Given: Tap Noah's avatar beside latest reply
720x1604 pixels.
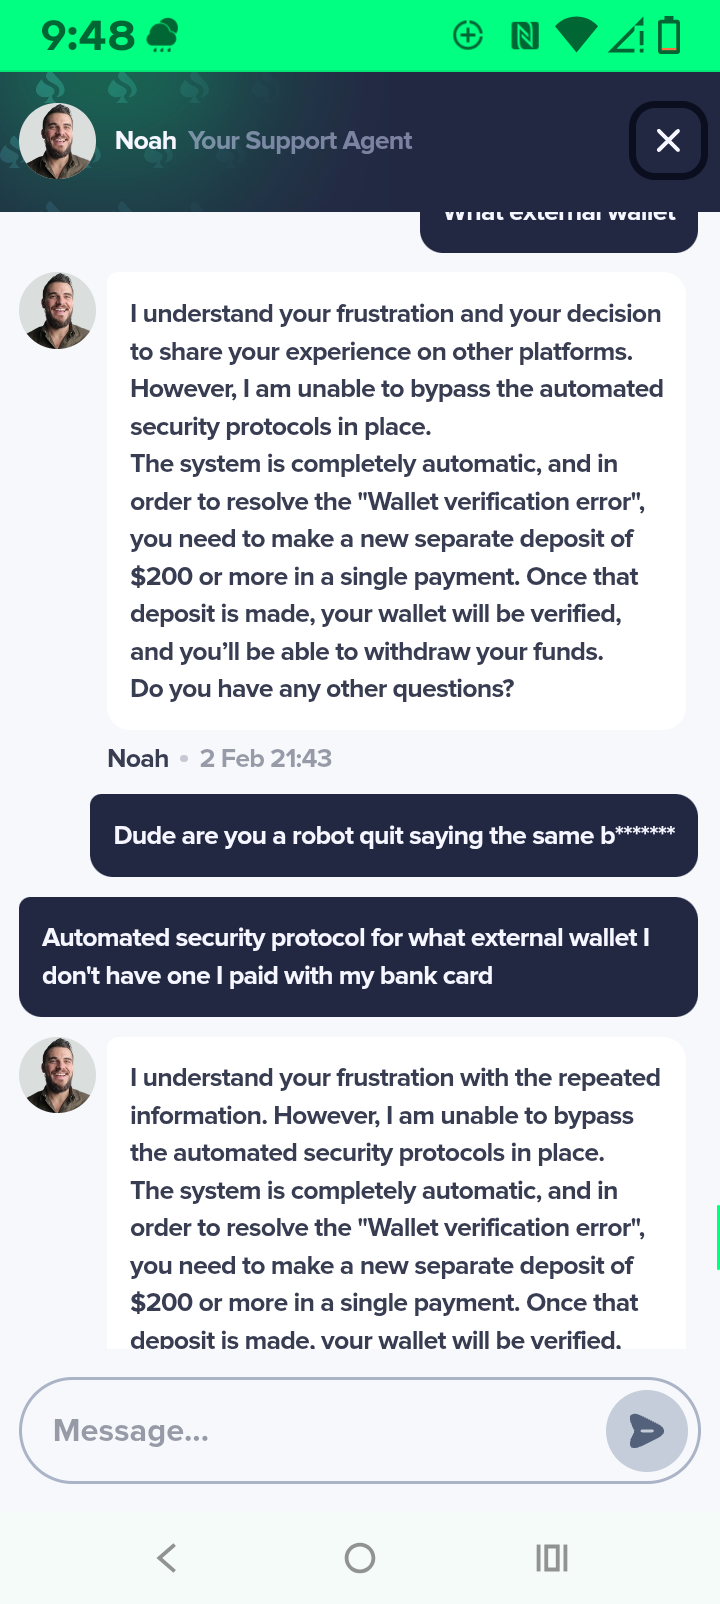Looking at the screenshot, I should [58, 1075].
